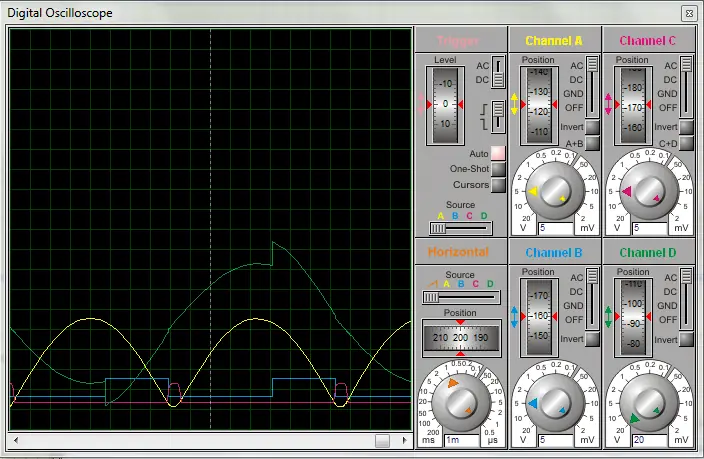
Task: Click the Channel A panel header
Action: pyautogui.click(x=554, y=40)
